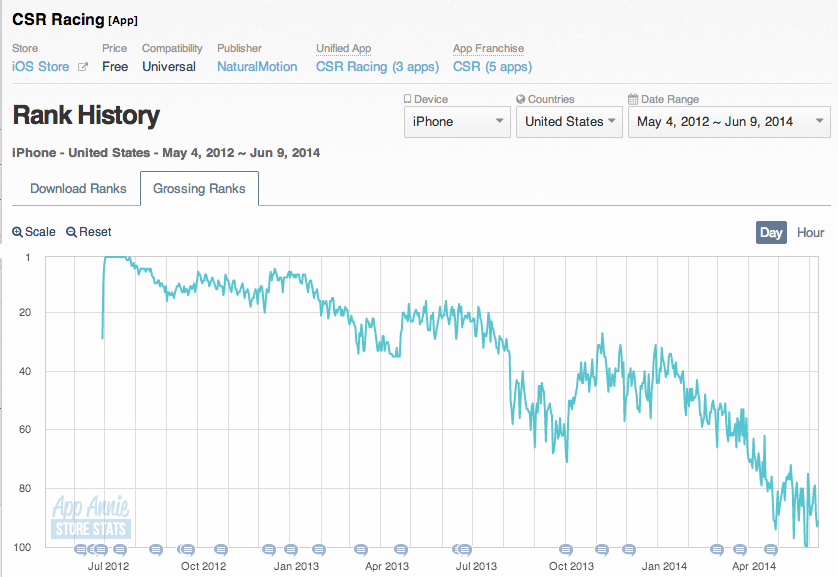Click the Rank History heading
Screen dimensions: 838x577
pos(86,115)
